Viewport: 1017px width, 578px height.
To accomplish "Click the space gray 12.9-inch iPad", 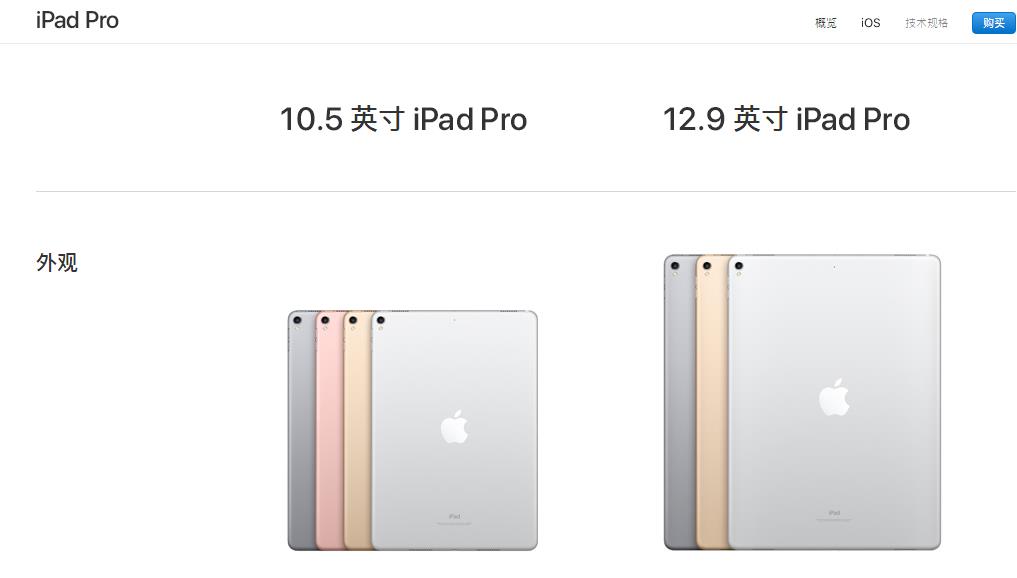I will pos(680,402).
